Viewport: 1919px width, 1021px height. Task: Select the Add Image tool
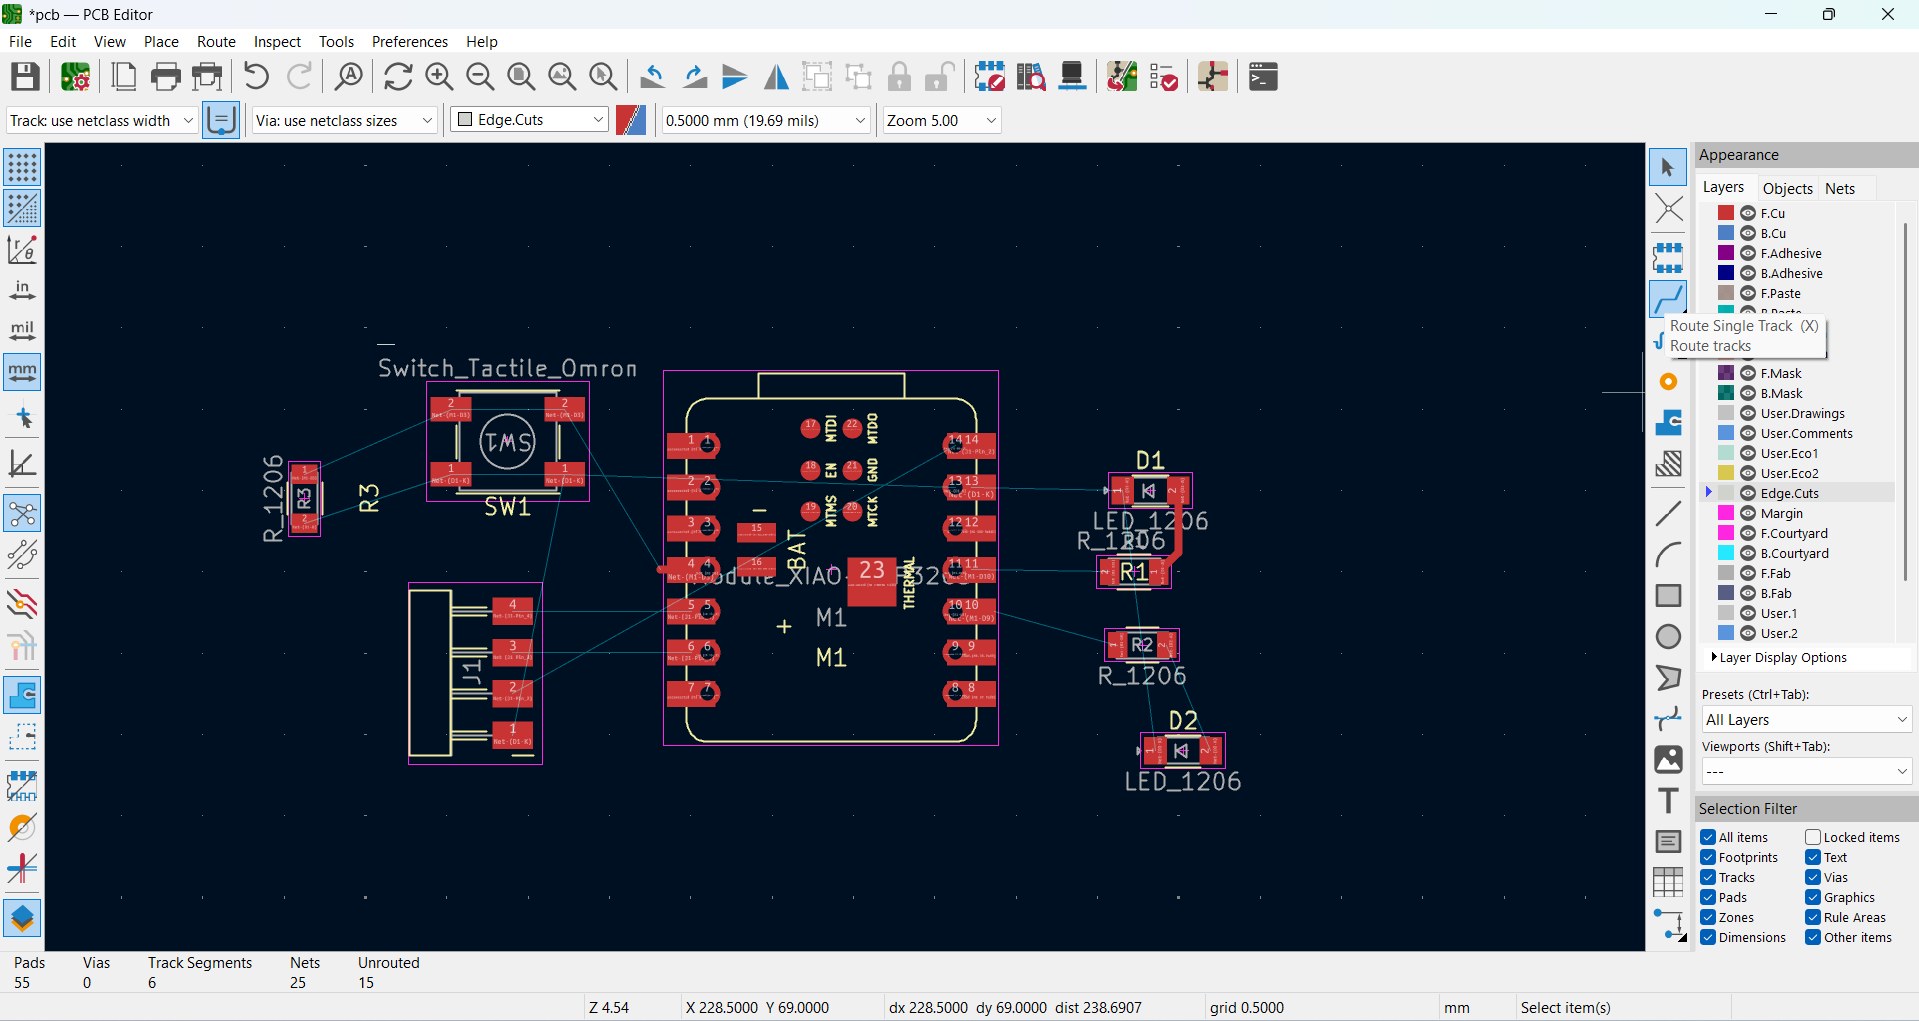pos(1668,760)
